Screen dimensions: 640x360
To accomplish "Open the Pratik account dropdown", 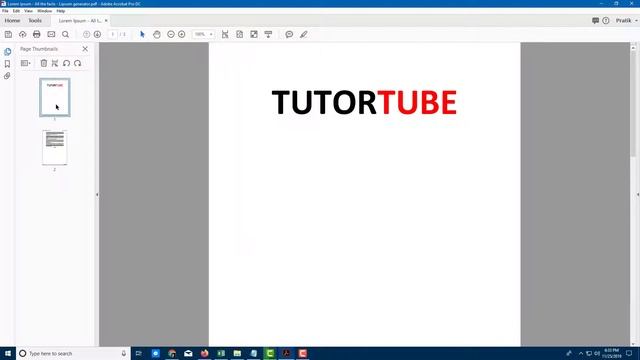I will [x=627, y=20].
